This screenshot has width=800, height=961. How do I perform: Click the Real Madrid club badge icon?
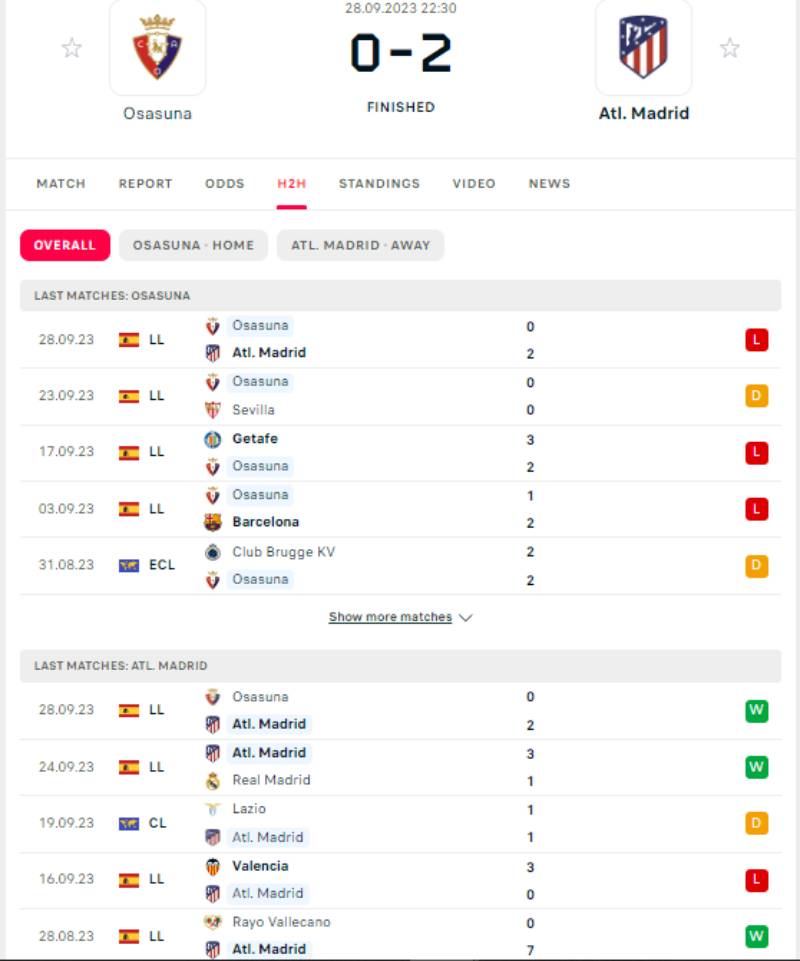212,781
